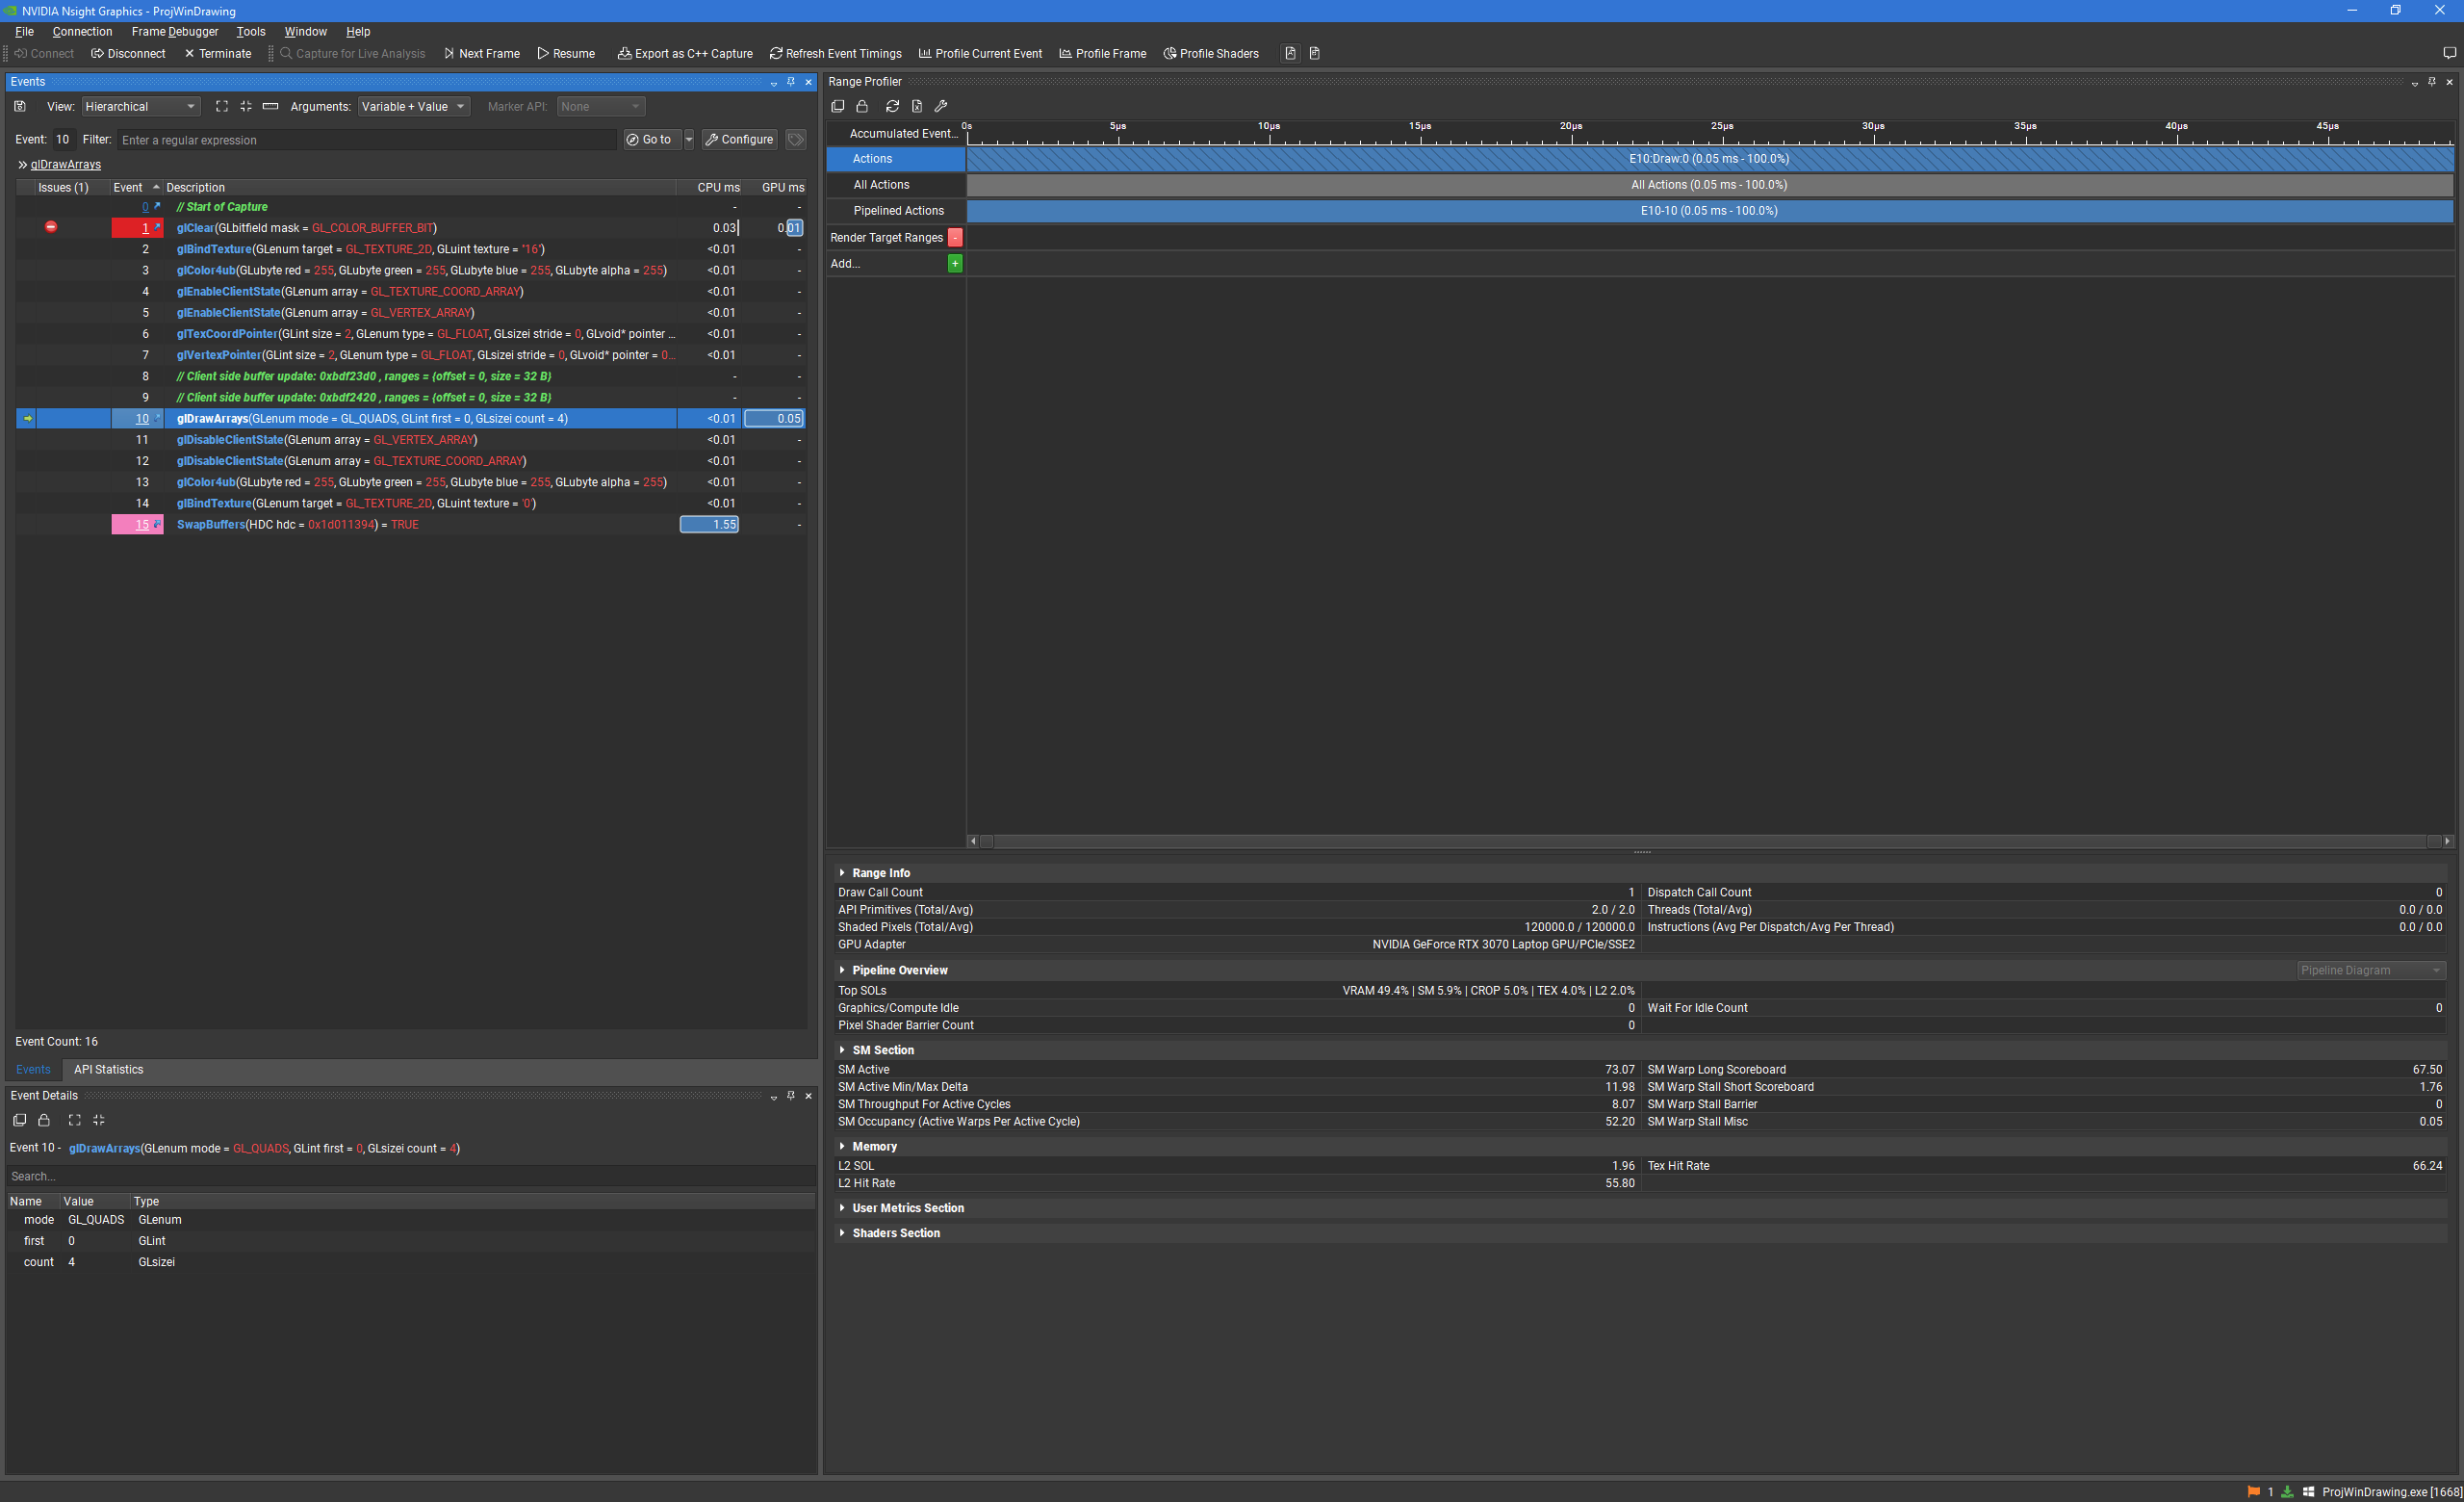Open Range Profiler settings wrench icon
2464x1502 pixels.
[x=941, y=106]
